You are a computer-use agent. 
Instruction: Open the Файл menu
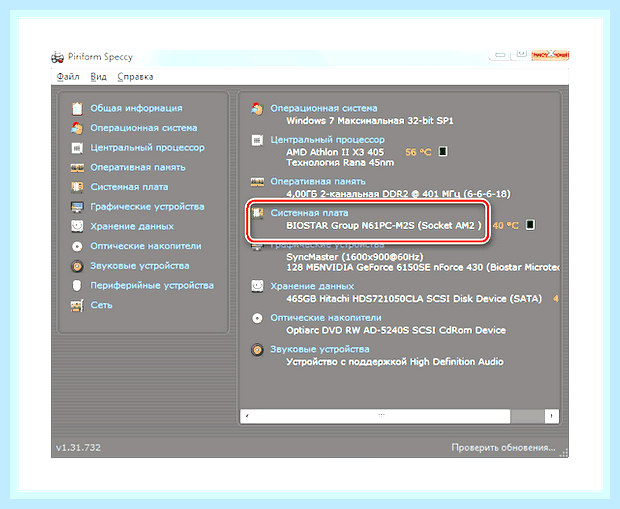tap(68, 77)
